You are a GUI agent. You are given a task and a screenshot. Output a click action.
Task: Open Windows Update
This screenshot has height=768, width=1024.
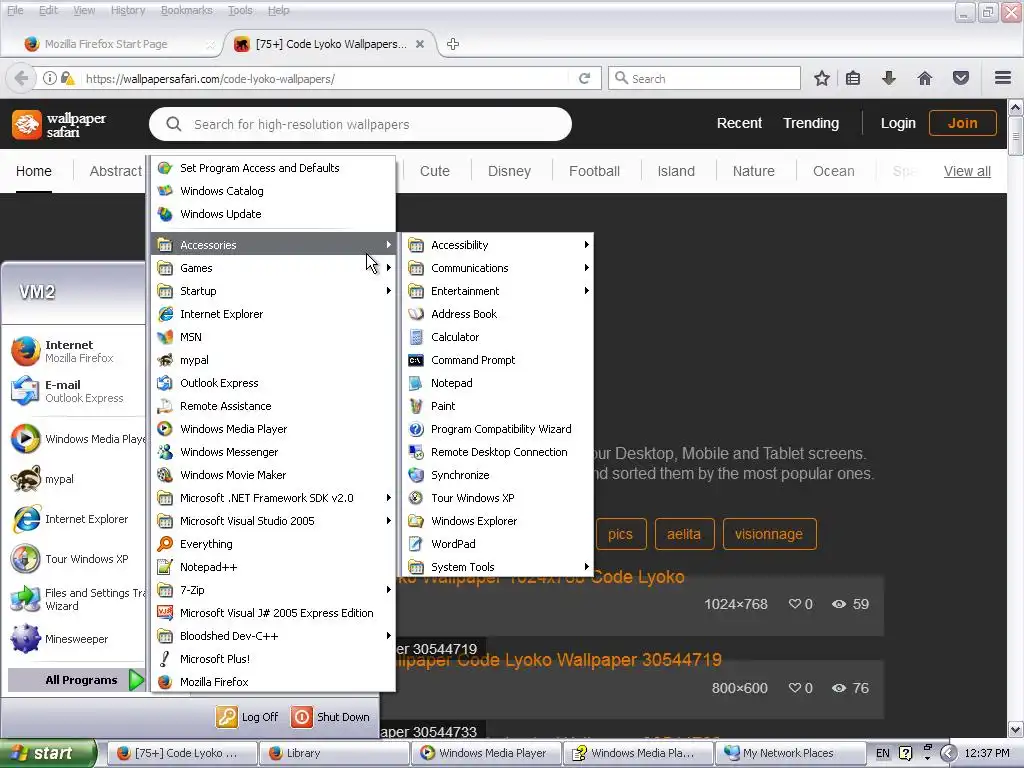[x=273, y=214]
